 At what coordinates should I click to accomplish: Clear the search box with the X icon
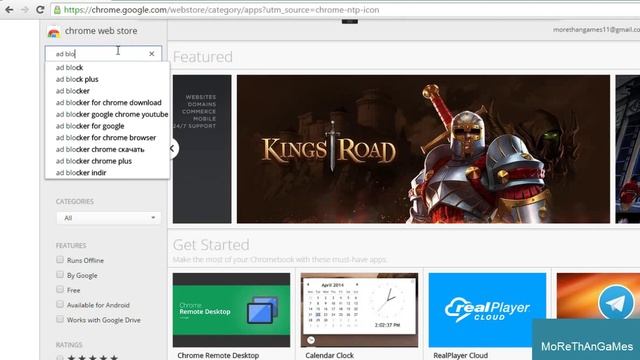[x=152, y=53]
